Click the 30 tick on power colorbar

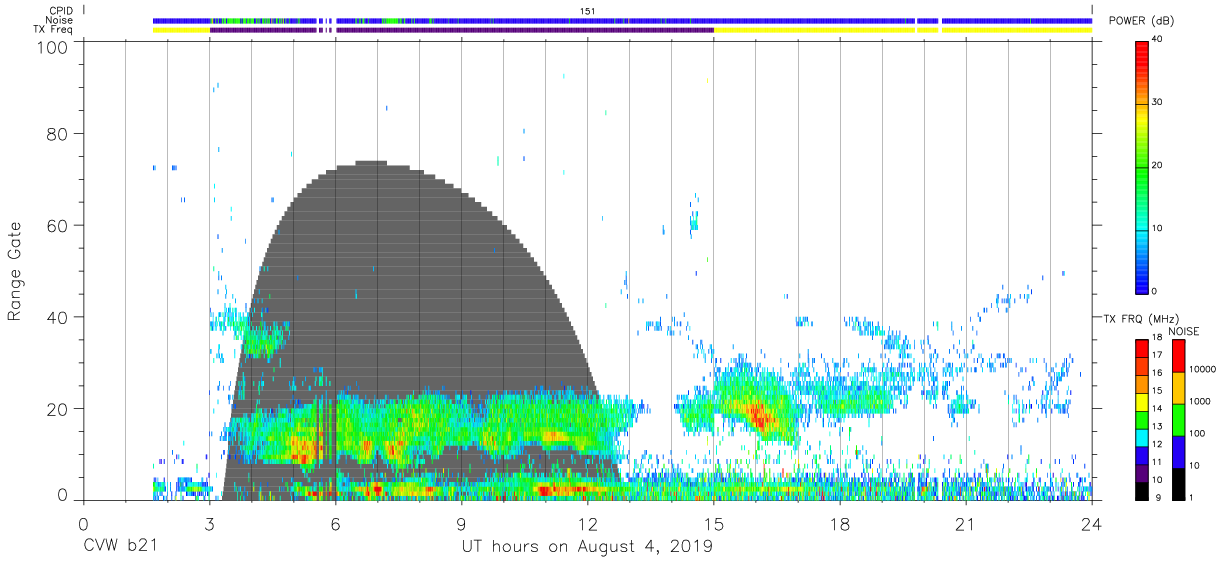click(x=1158, y=103)
